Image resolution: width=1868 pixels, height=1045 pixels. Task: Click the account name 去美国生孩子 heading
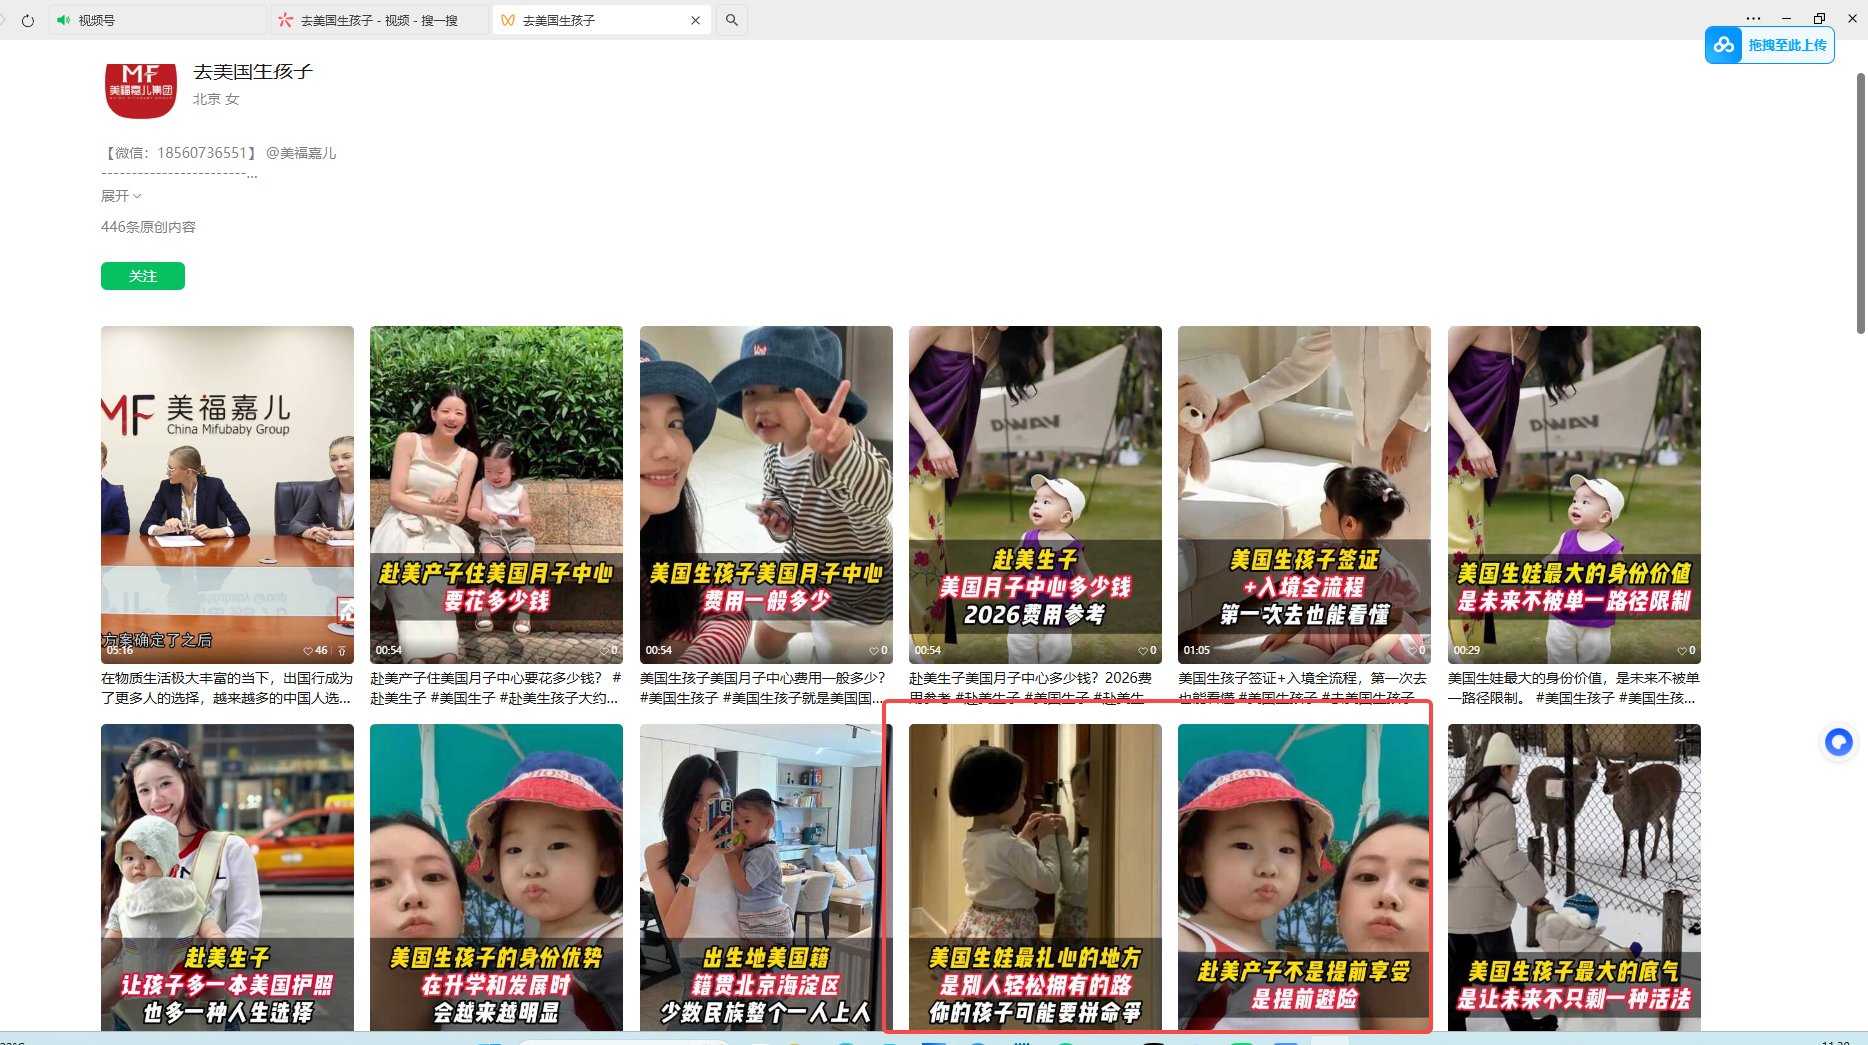click(253, 72)
